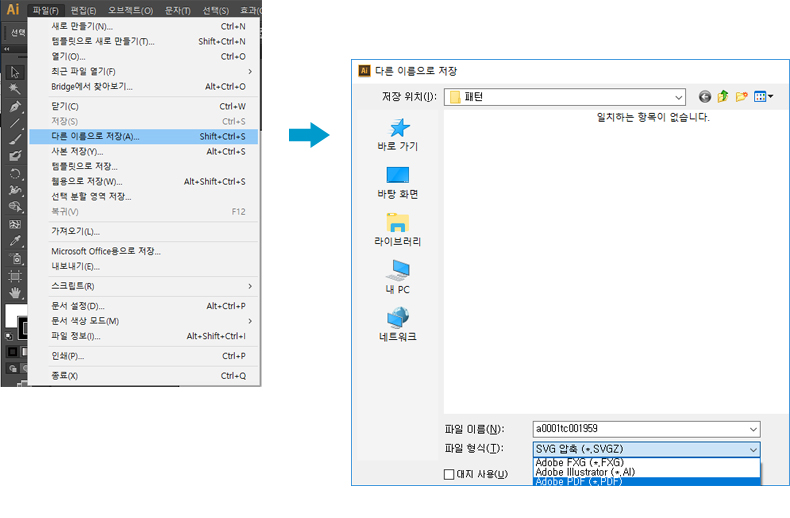This screenshot has width=790, height=518.
Task: Open 내 PC location
Action: [x=398, y=277]
